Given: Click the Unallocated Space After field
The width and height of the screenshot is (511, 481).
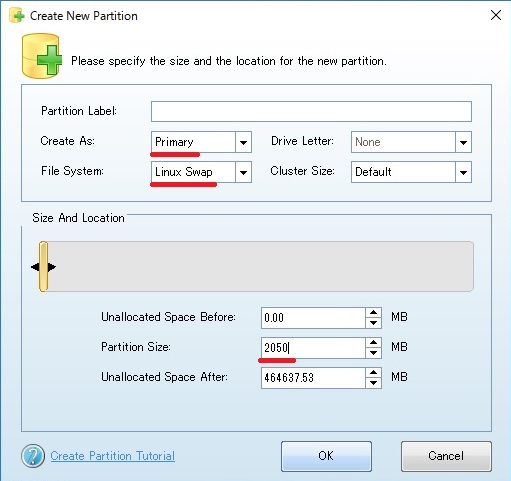Looking at the screenshot, I should 313,378.
